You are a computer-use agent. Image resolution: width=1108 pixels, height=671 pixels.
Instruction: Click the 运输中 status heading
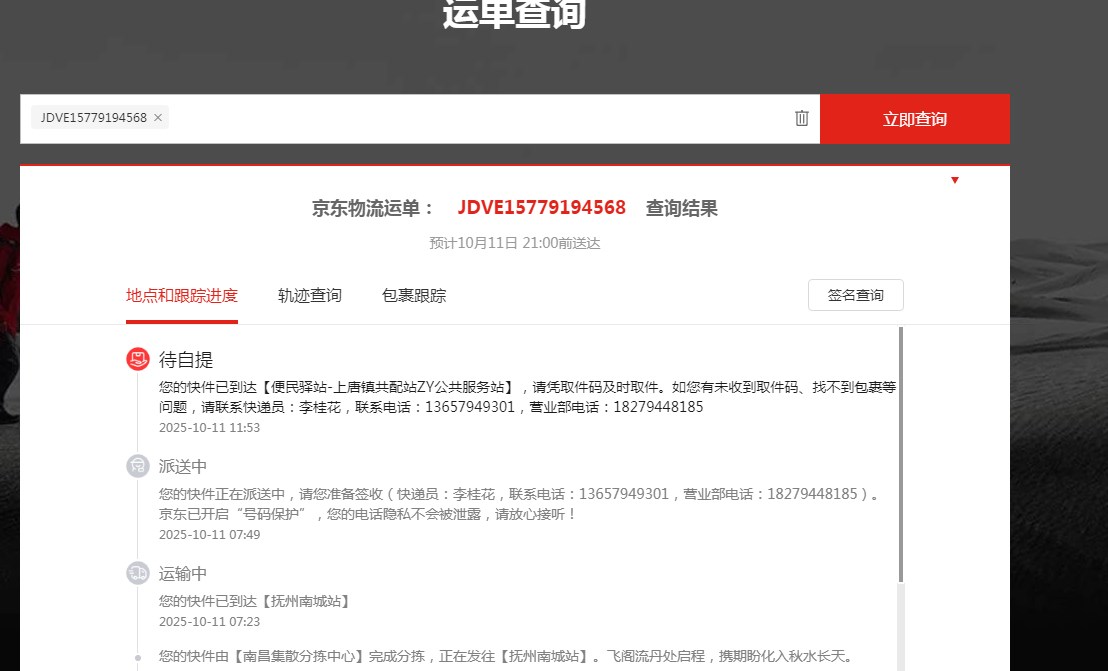point(183,574)
